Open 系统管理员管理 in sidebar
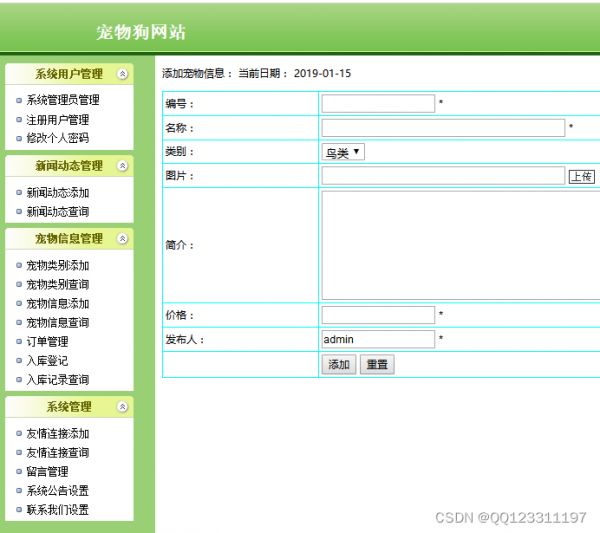 pos(62,100)
